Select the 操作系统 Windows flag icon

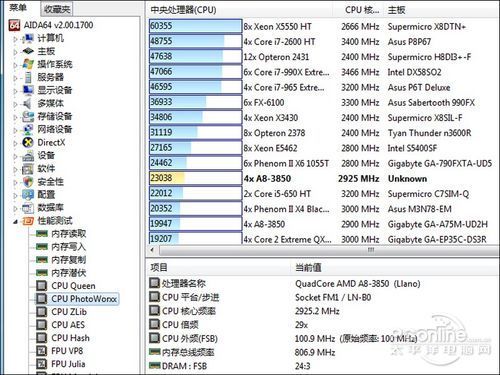[x=28, y=64]
